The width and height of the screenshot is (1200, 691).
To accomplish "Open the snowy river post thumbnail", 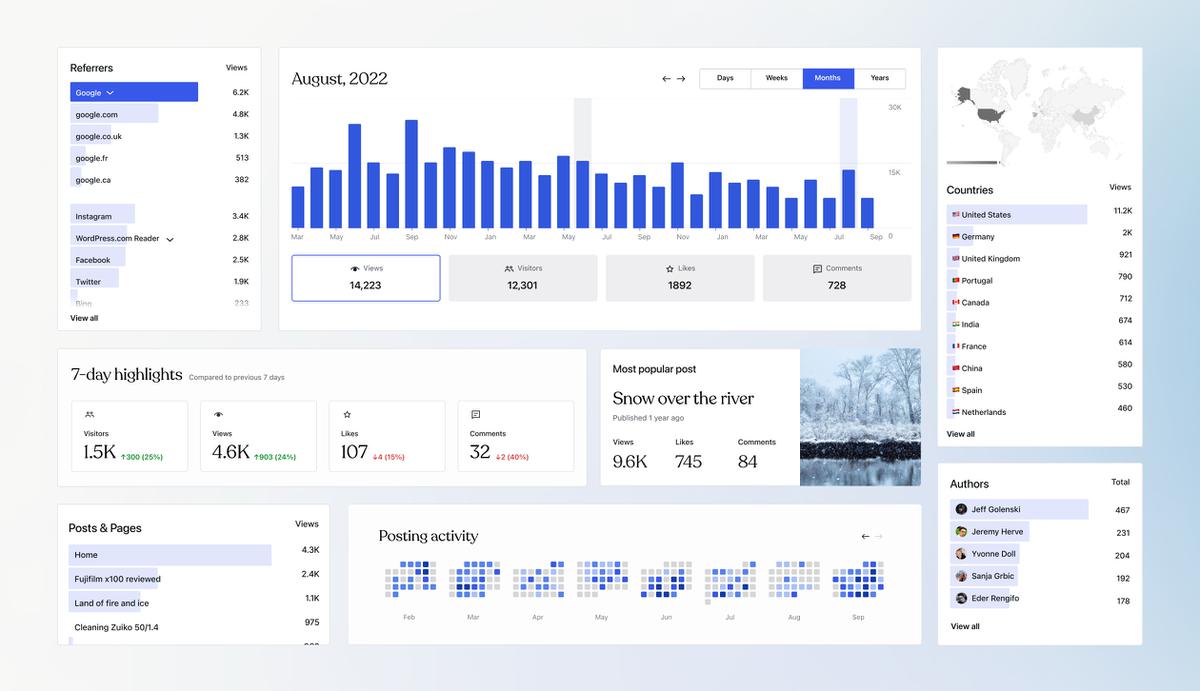I will 860,417.
